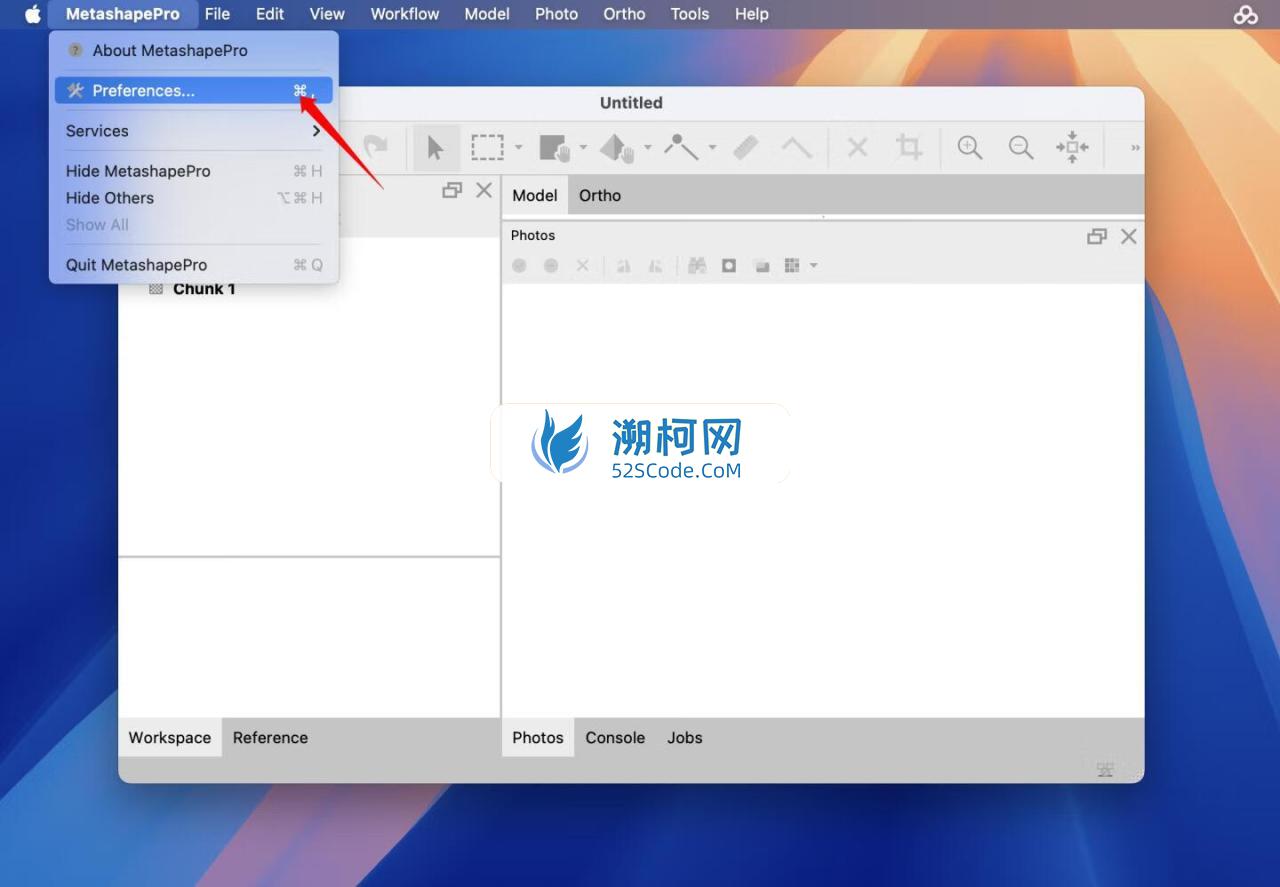Screen dimensions: 1280x887
Task: Click the Redo arrow in toolbar
Action: point(375,146)
